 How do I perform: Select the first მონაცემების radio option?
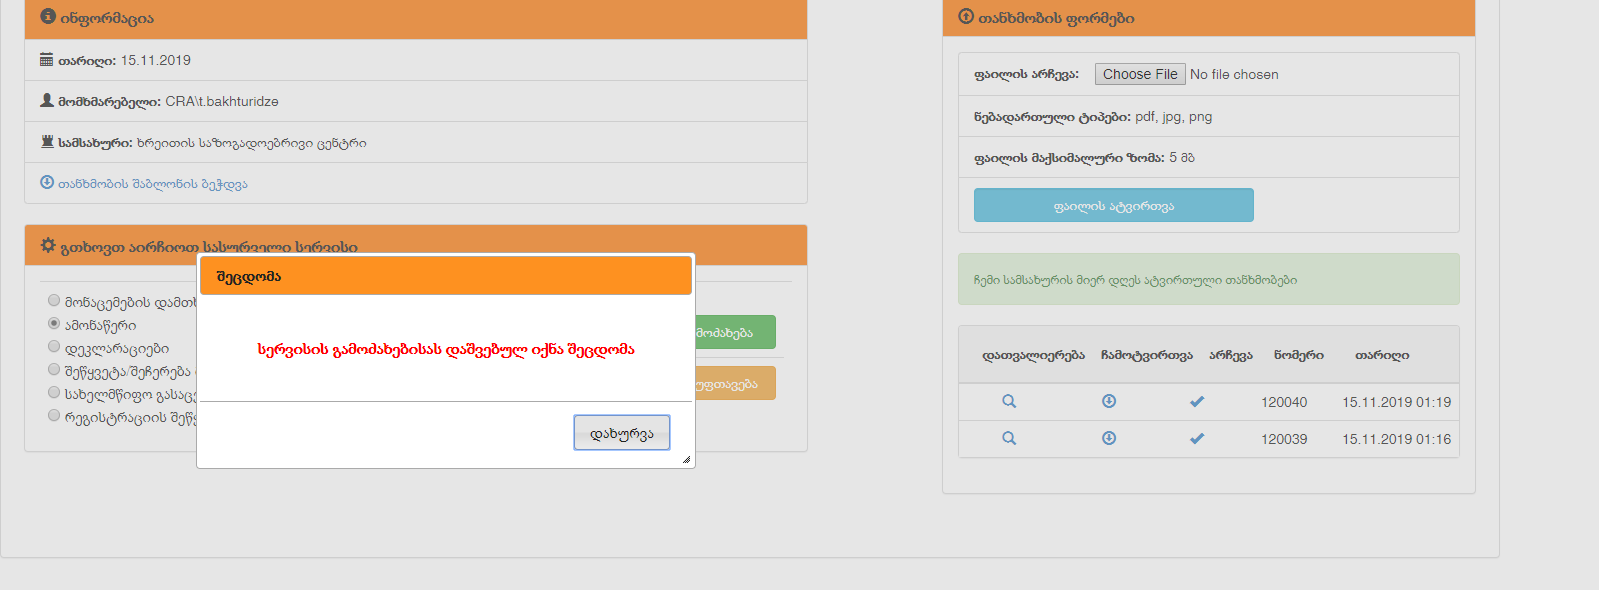tap(54, 300)
